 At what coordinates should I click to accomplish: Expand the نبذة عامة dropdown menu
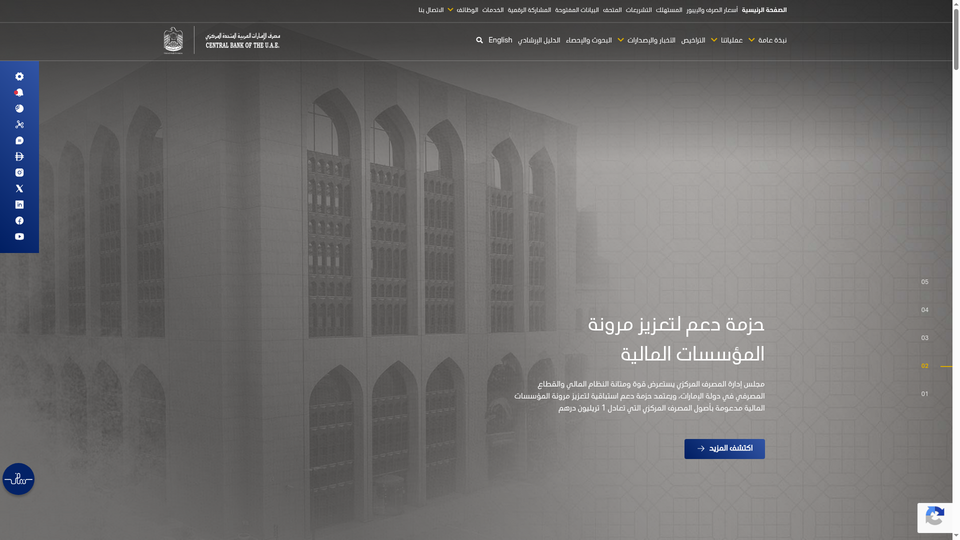pyautogui.click(x=767, y=41)
